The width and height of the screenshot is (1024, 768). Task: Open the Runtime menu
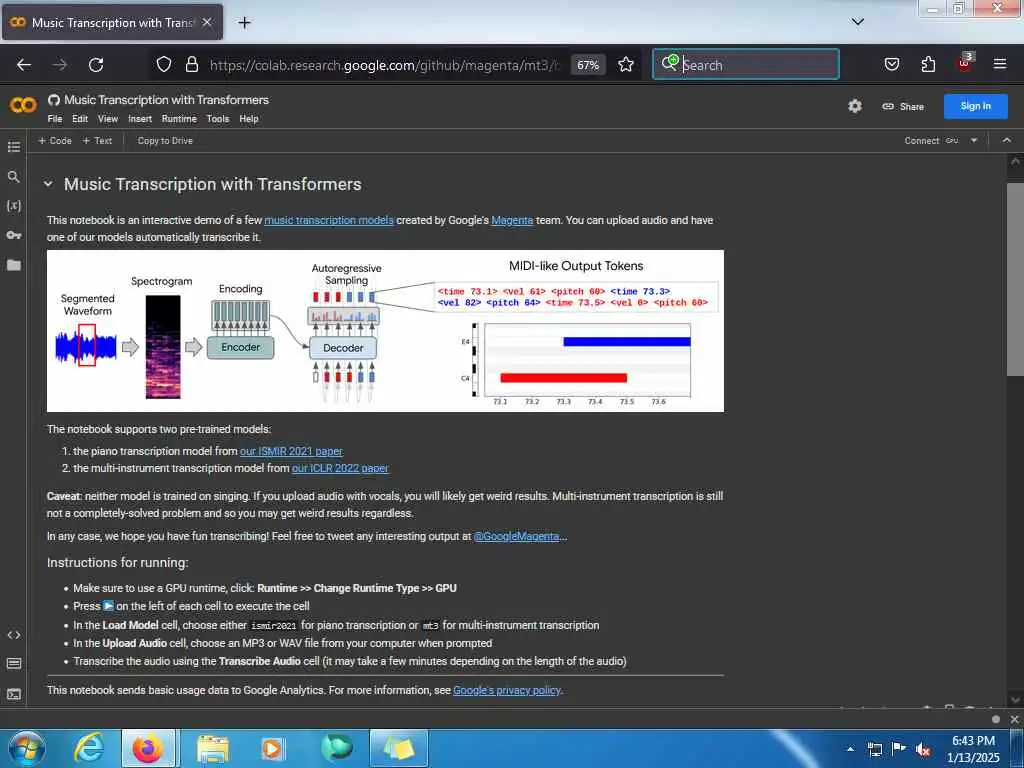click(x=179, y=119)
